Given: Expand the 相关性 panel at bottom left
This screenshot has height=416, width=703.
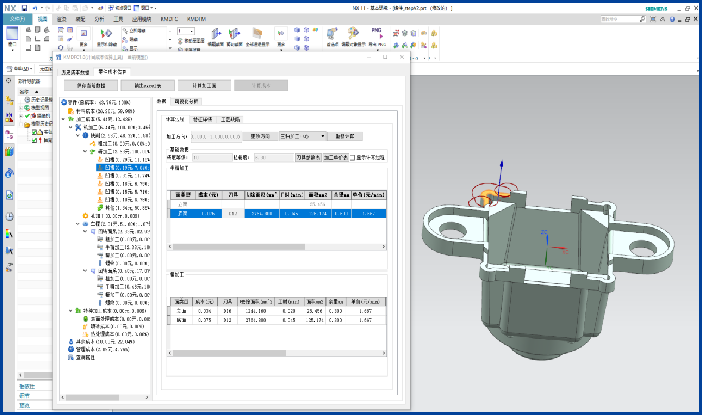Looking at the screenshot, I should pos(26,386).
